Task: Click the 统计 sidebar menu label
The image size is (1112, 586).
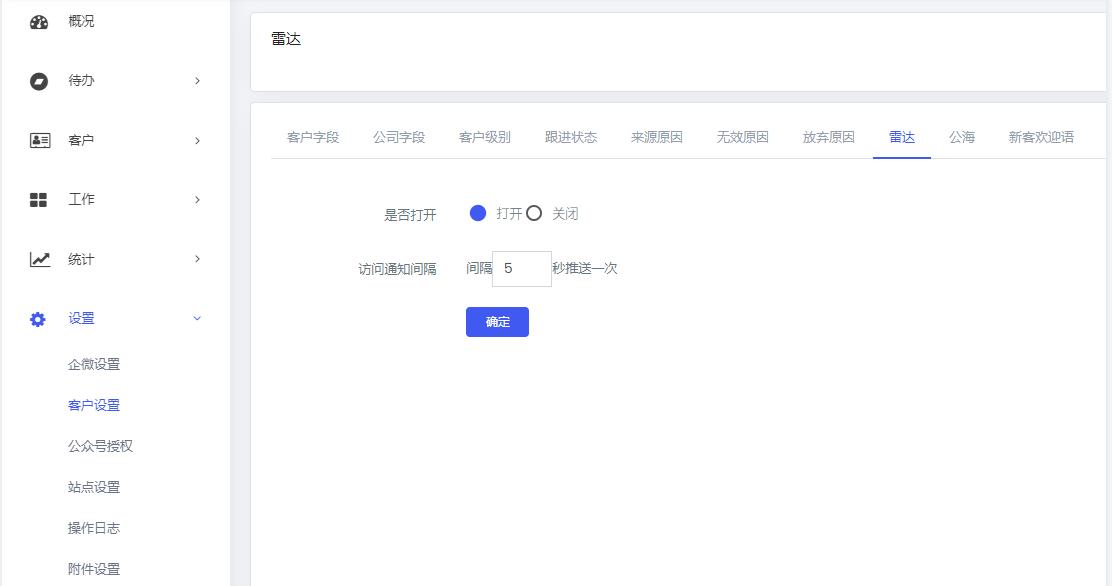Action: pos(81,260)
